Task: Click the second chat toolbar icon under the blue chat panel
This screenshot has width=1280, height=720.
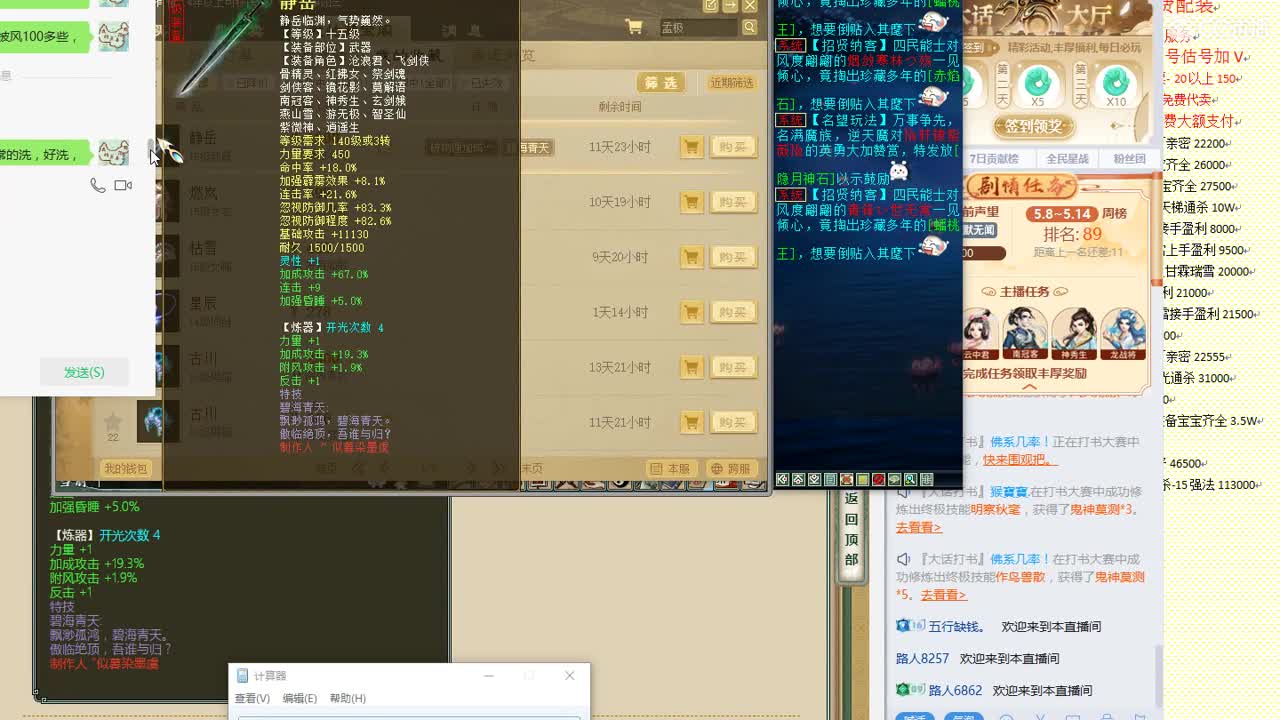Action: pyautogui.click(x=799, y=480)
